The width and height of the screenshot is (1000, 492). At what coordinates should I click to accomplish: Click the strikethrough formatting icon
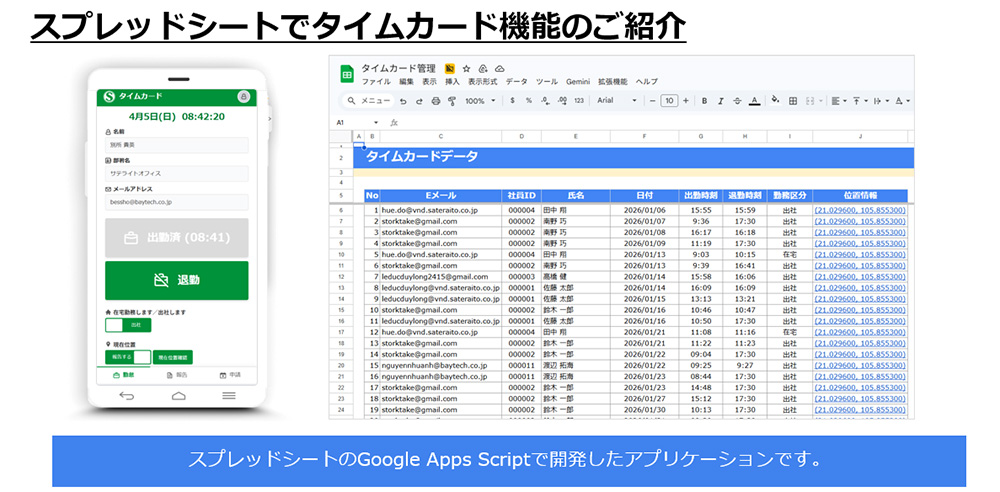pos(737,101)
